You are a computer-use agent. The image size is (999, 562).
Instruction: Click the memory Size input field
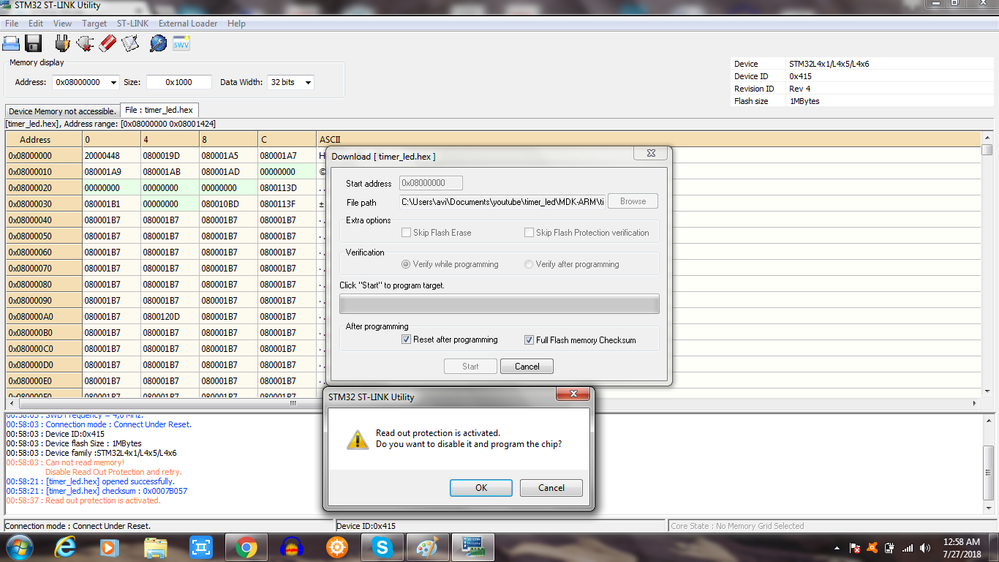tap(179, 82)
